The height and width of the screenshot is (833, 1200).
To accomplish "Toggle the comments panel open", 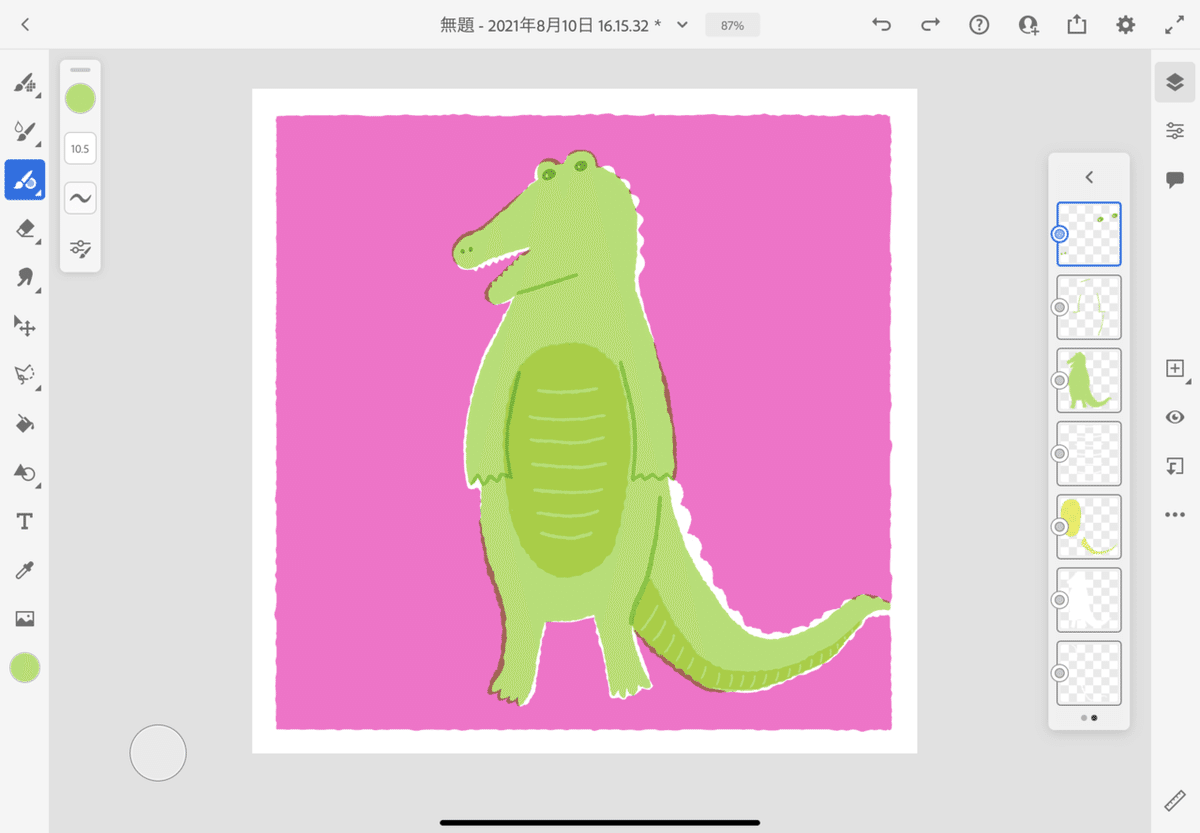I will (1175, 178).
